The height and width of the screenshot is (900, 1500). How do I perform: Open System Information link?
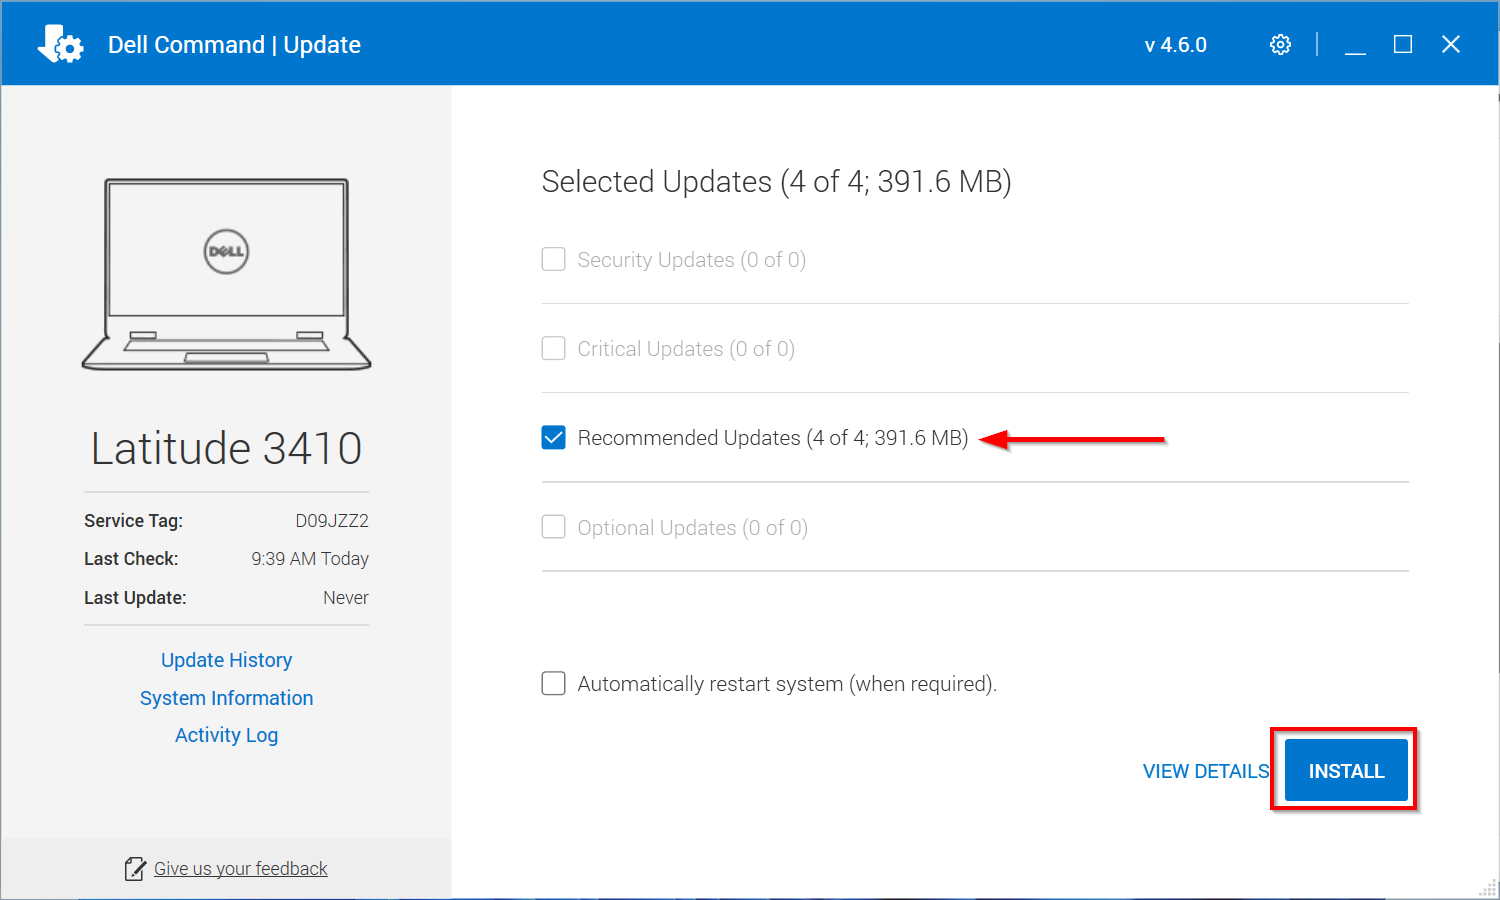(227, 698)
